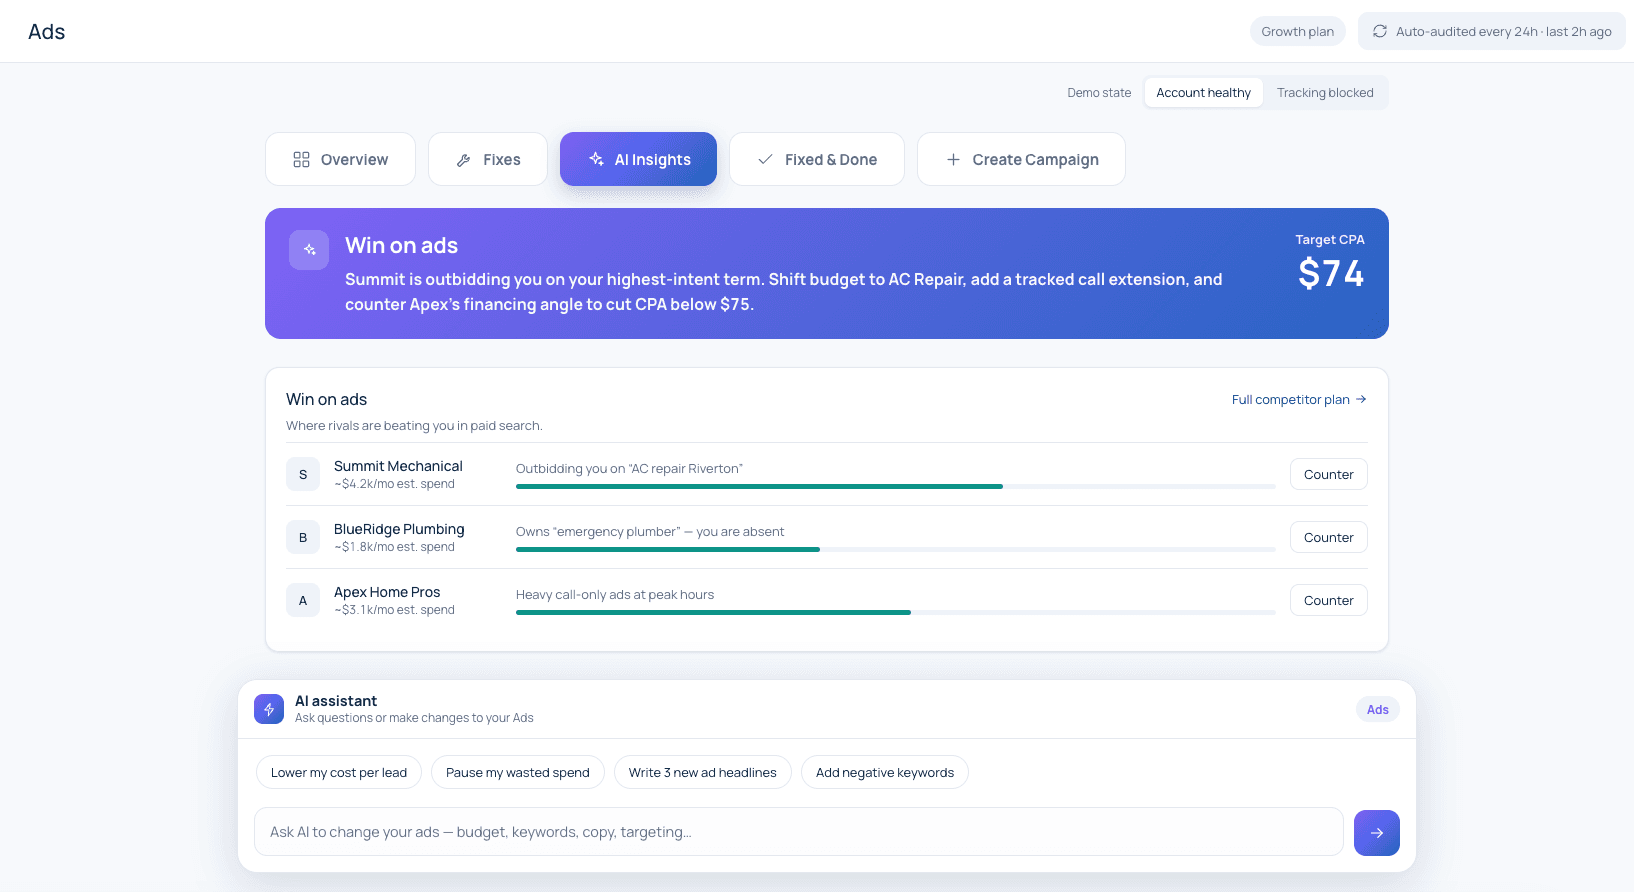Counter Apex Home Pros call-only ads

pyautogui.click(x=1328, y=600)
